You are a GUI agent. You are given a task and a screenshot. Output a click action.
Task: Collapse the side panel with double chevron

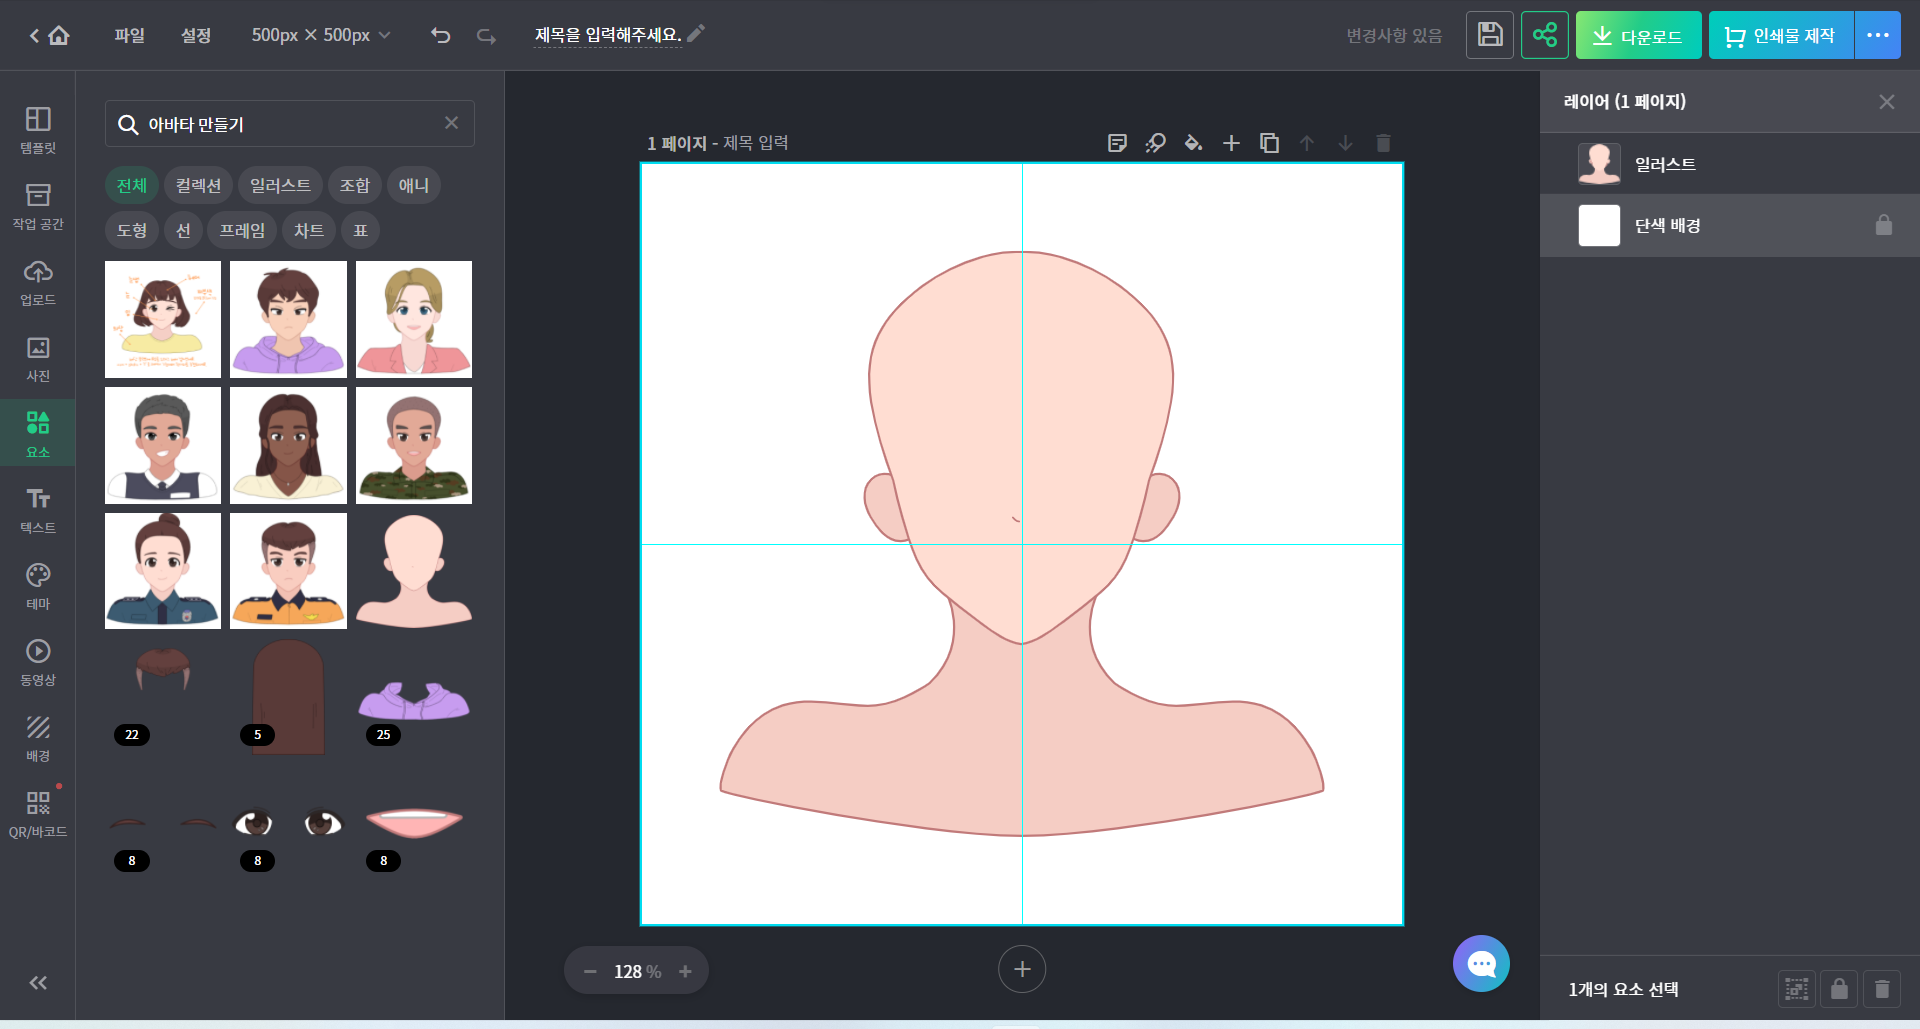coord(38,983)
